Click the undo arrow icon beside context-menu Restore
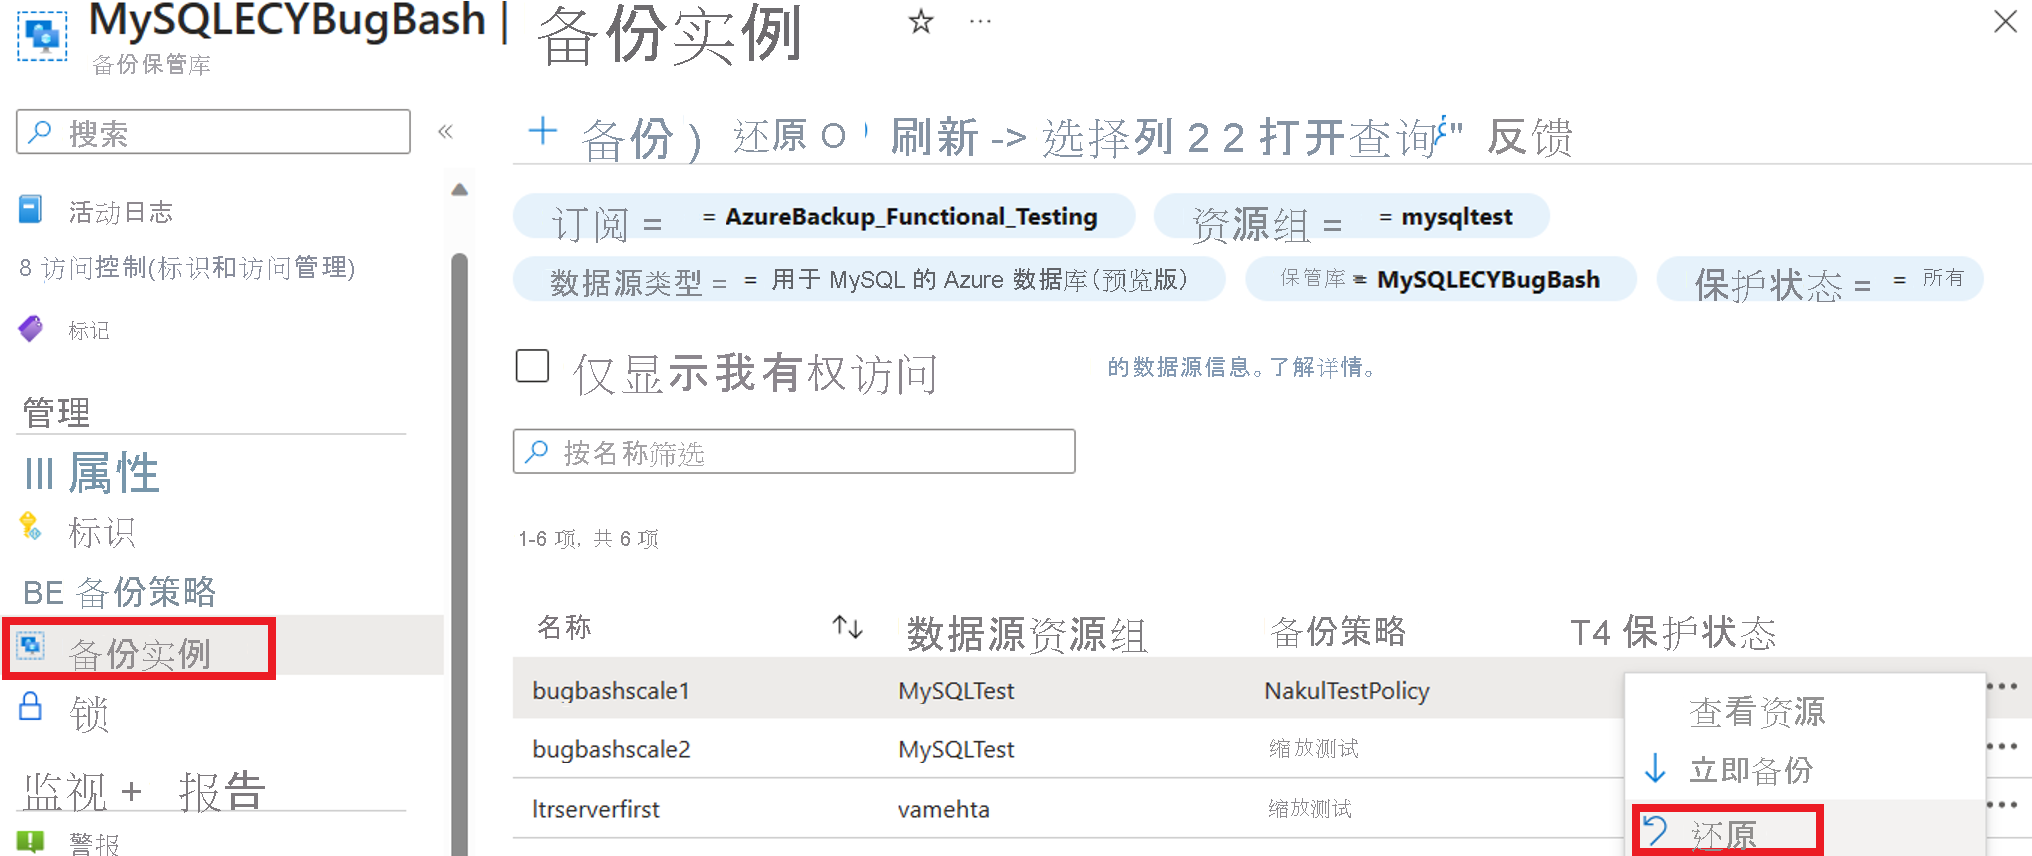The width and height of the screenshot is (2032, 856). point(1656,830)
